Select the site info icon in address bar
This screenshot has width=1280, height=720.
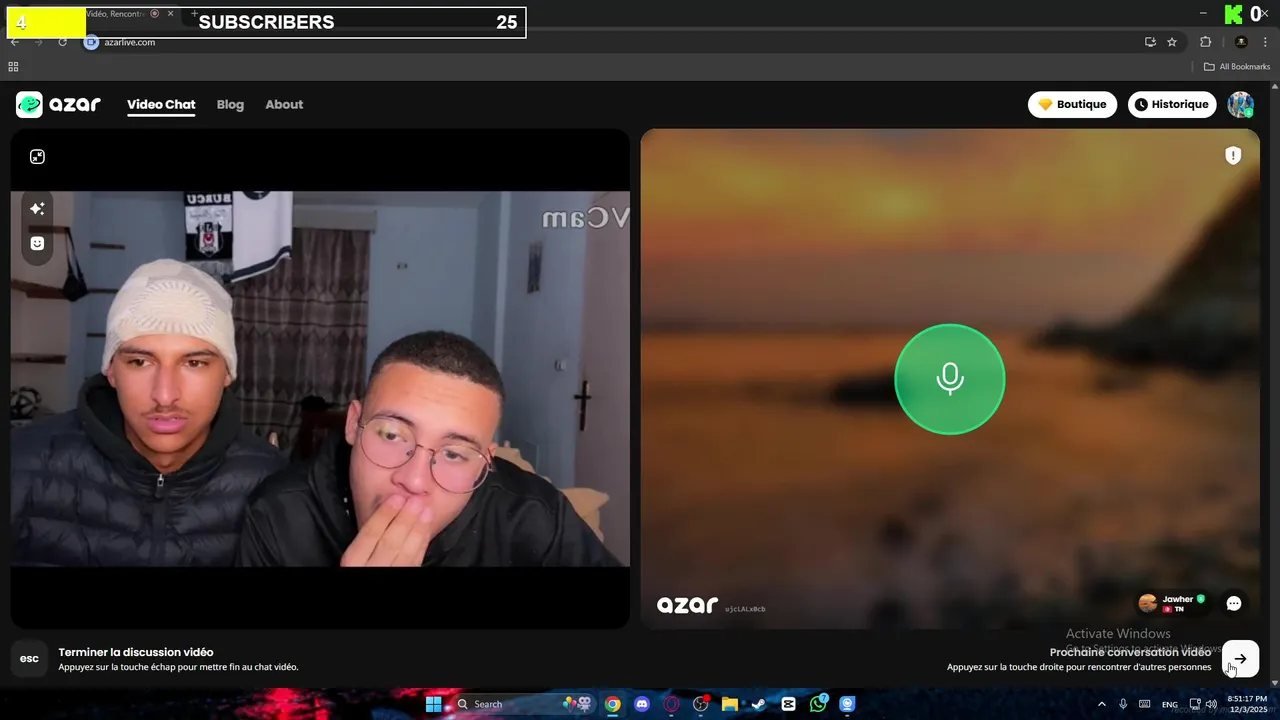coord(91,42)
